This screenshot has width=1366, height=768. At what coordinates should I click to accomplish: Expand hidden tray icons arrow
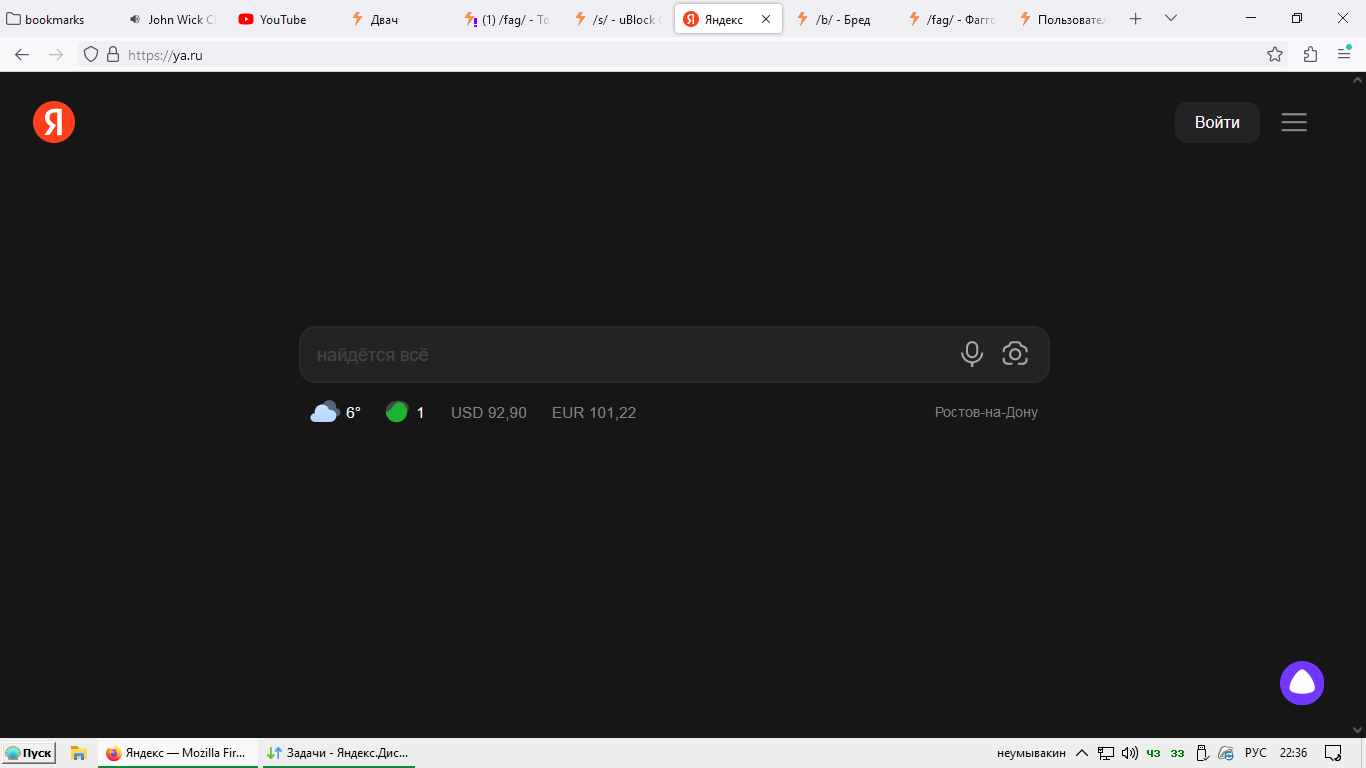tap(1081, 752)
